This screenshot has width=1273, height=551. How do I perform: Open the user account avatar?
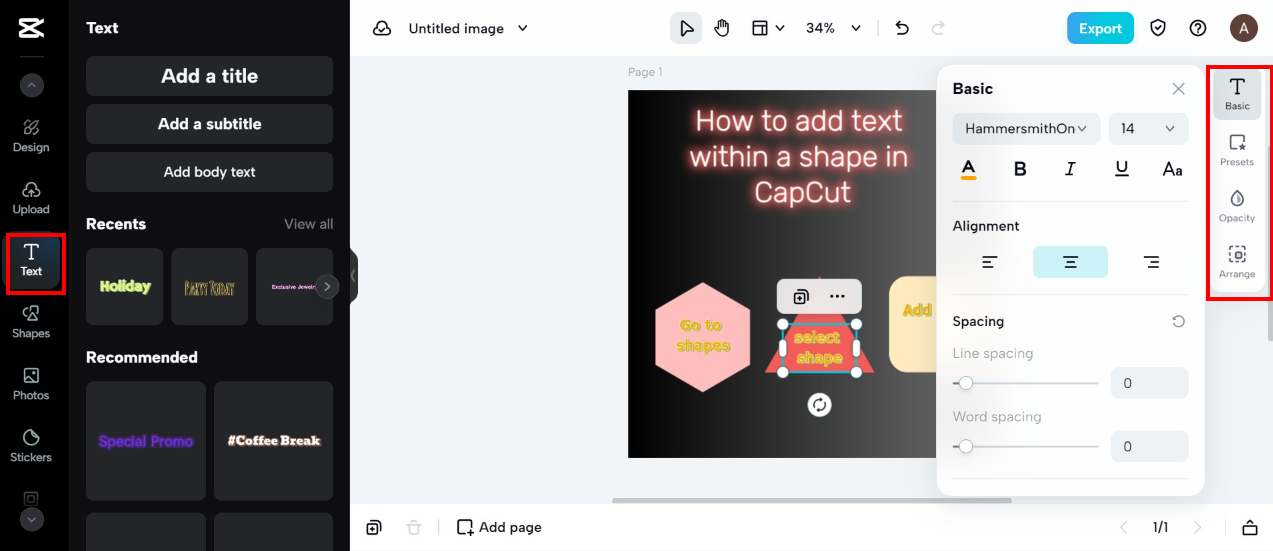(x=1244, y=28)
